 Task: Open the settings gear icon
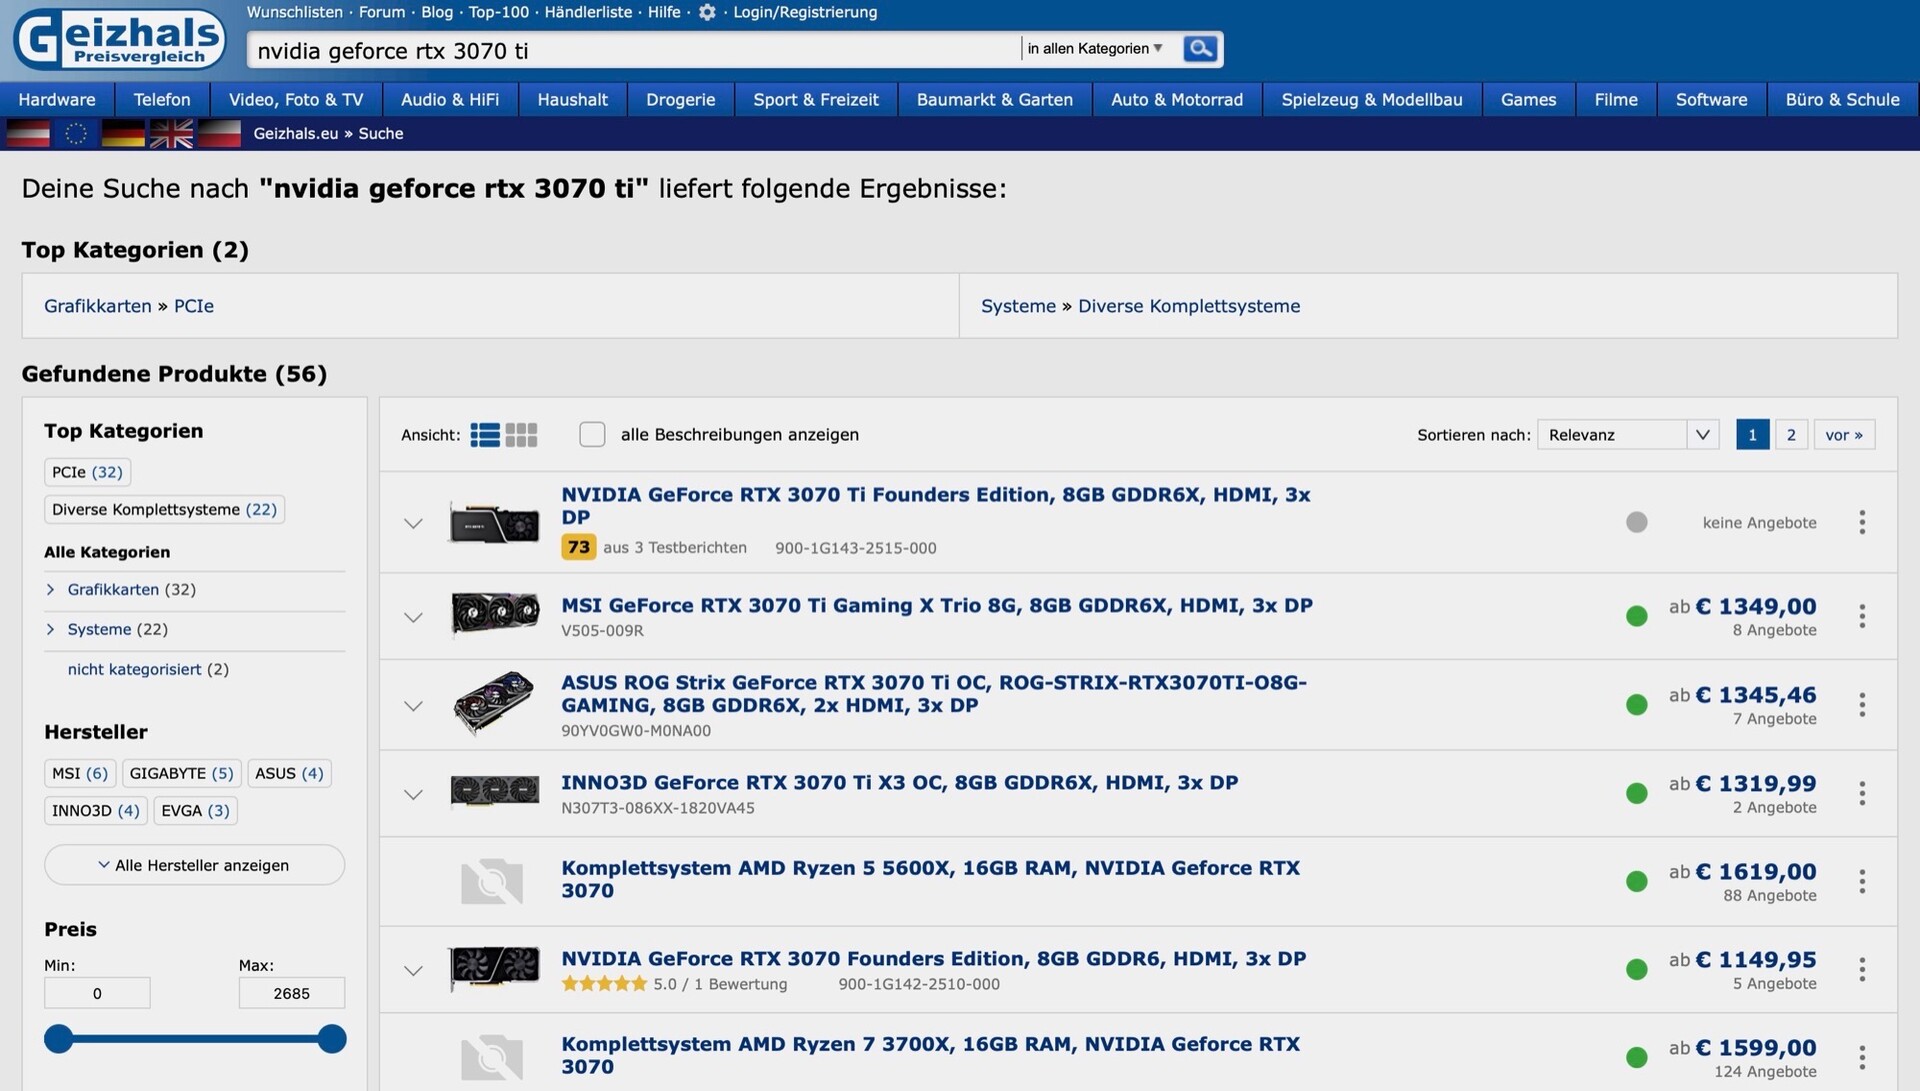pos(707,13)
